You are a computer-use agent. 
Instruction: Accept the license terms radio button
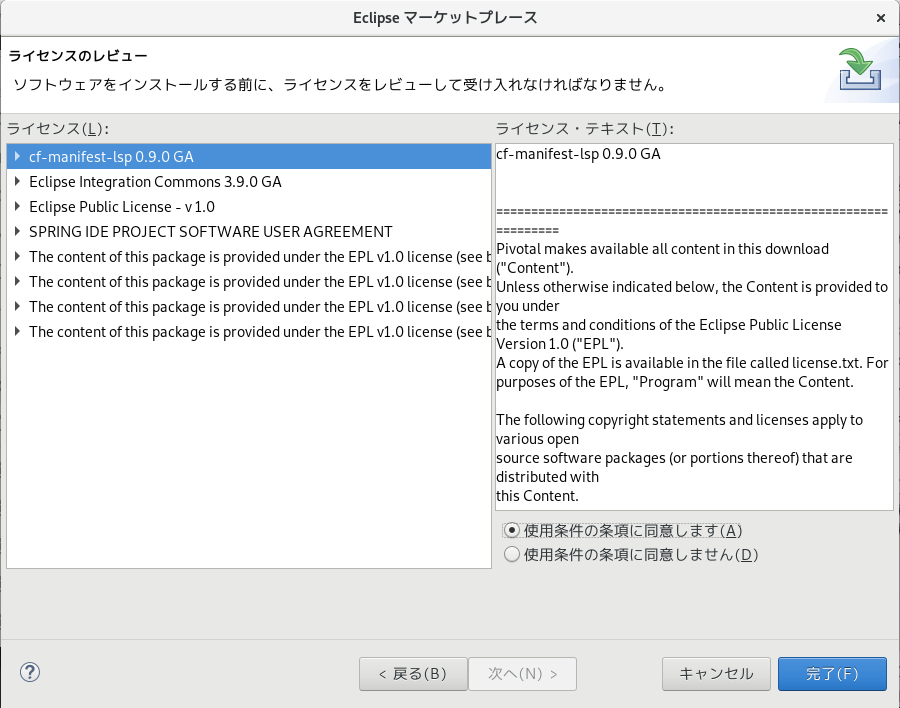pos(511,530)
